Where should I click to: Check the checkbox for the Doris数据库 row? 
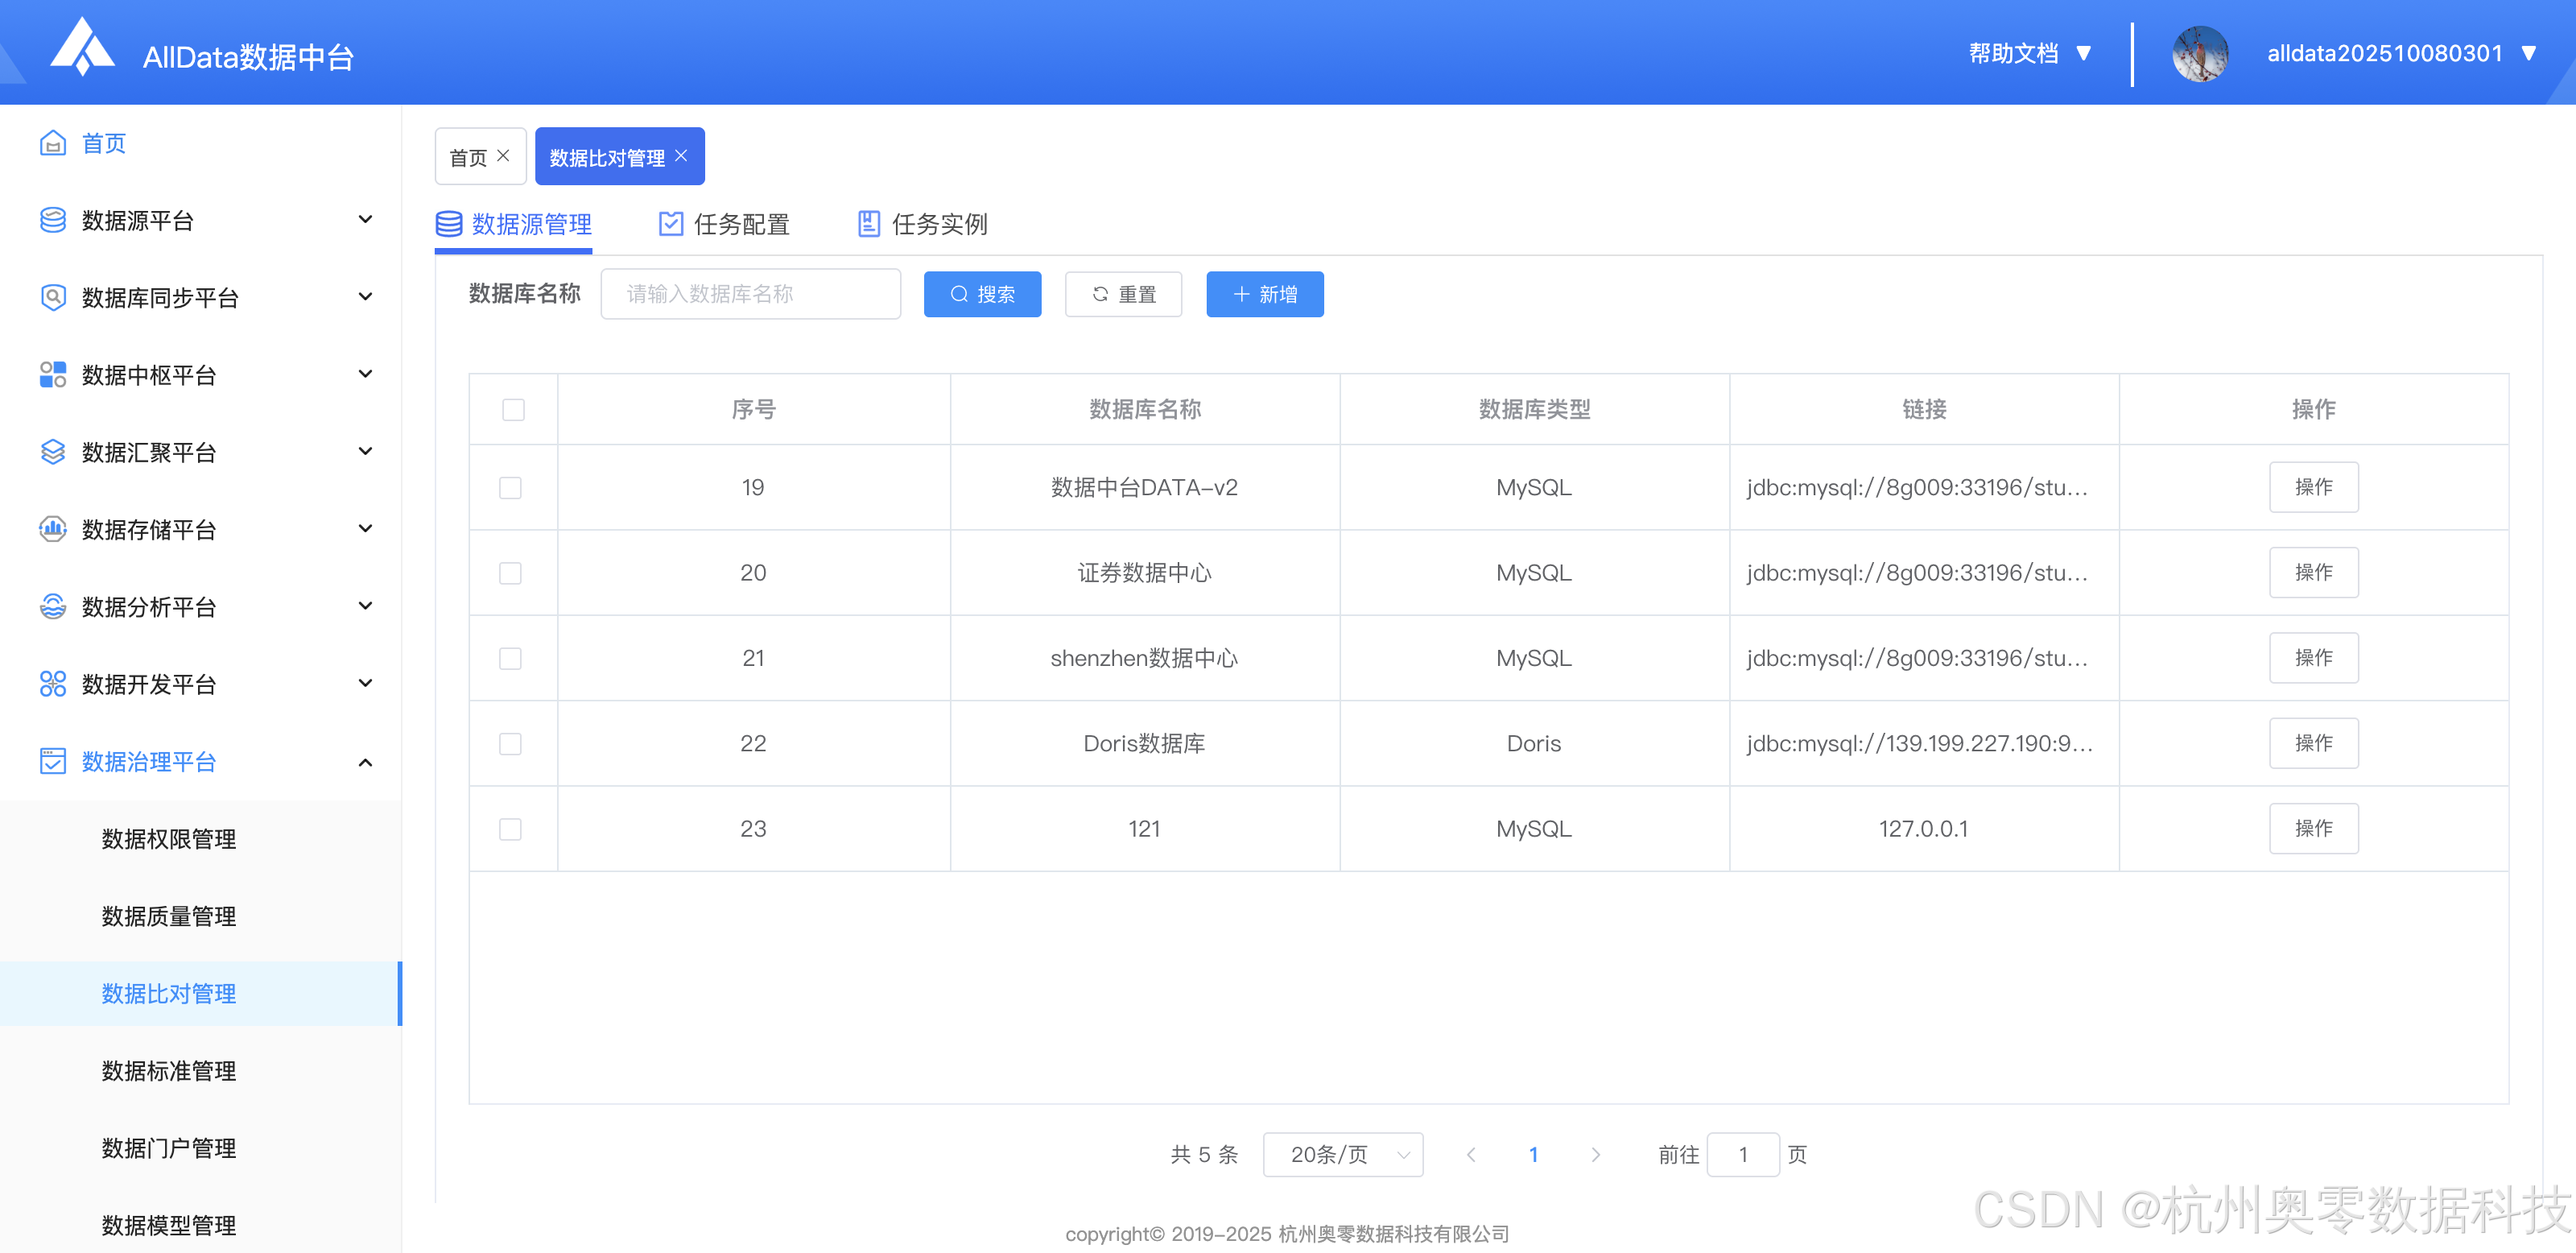click(512, 743)
